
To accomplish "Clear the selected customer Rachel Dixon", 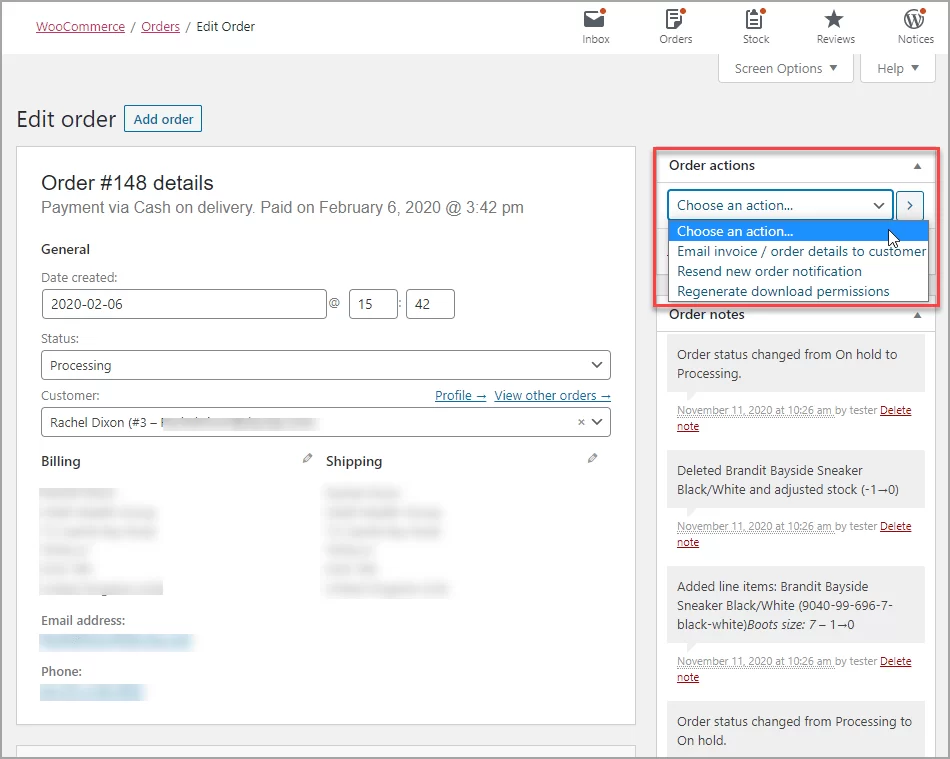I will [x=580, y=422].
